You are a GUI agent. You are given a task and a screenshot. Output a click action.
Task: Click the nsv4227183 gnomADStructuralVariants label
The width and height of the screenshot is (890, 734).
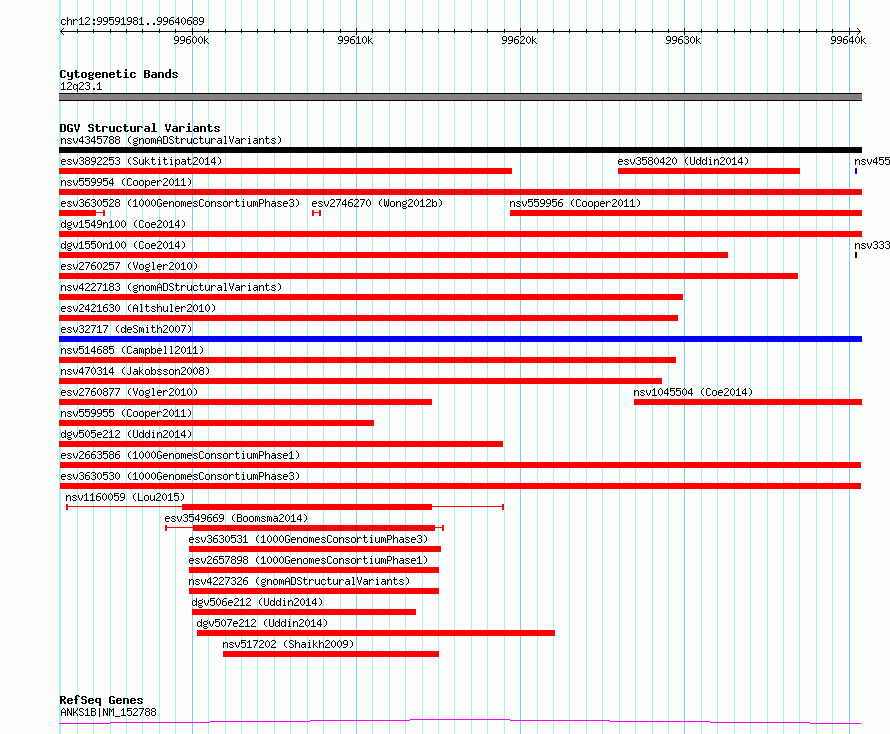pos(171,287)
